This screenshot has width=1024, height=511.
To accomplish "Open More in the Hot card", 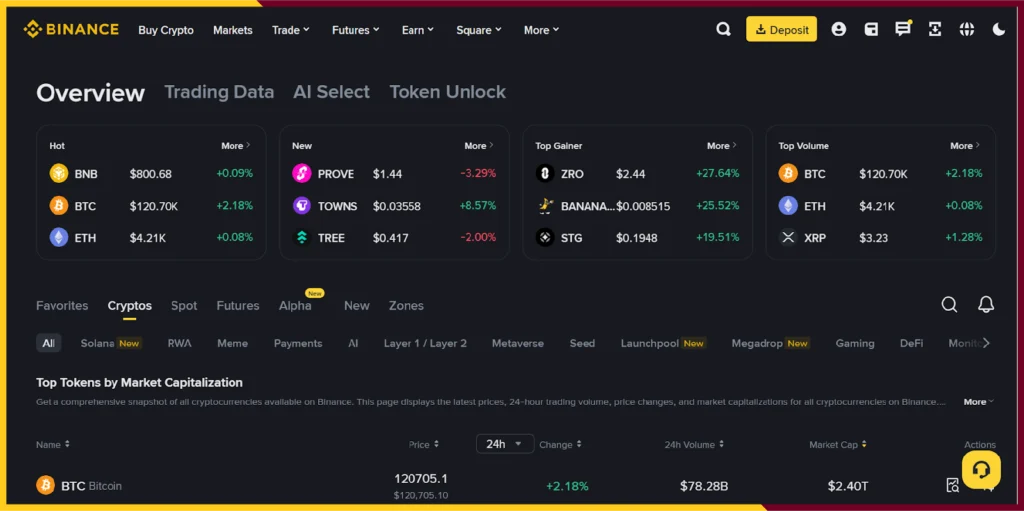I will (236, 146).
